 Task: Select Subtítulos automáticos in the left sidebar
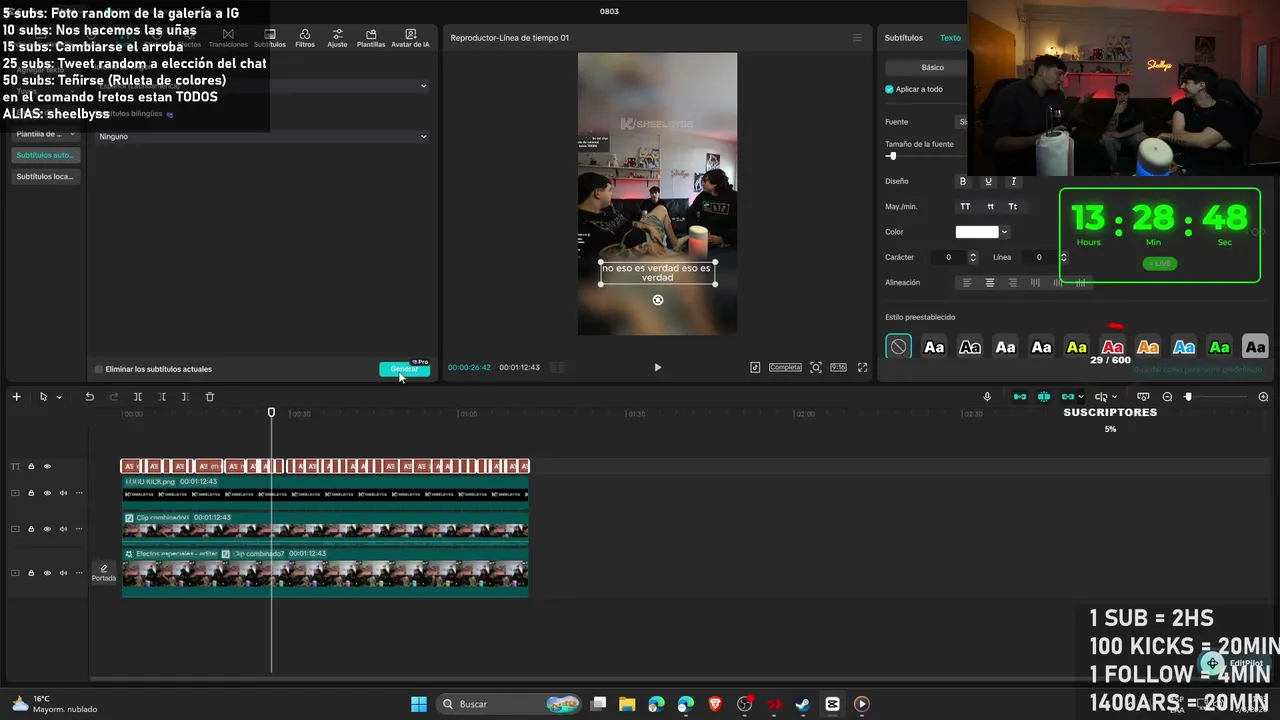pos(46,155)
